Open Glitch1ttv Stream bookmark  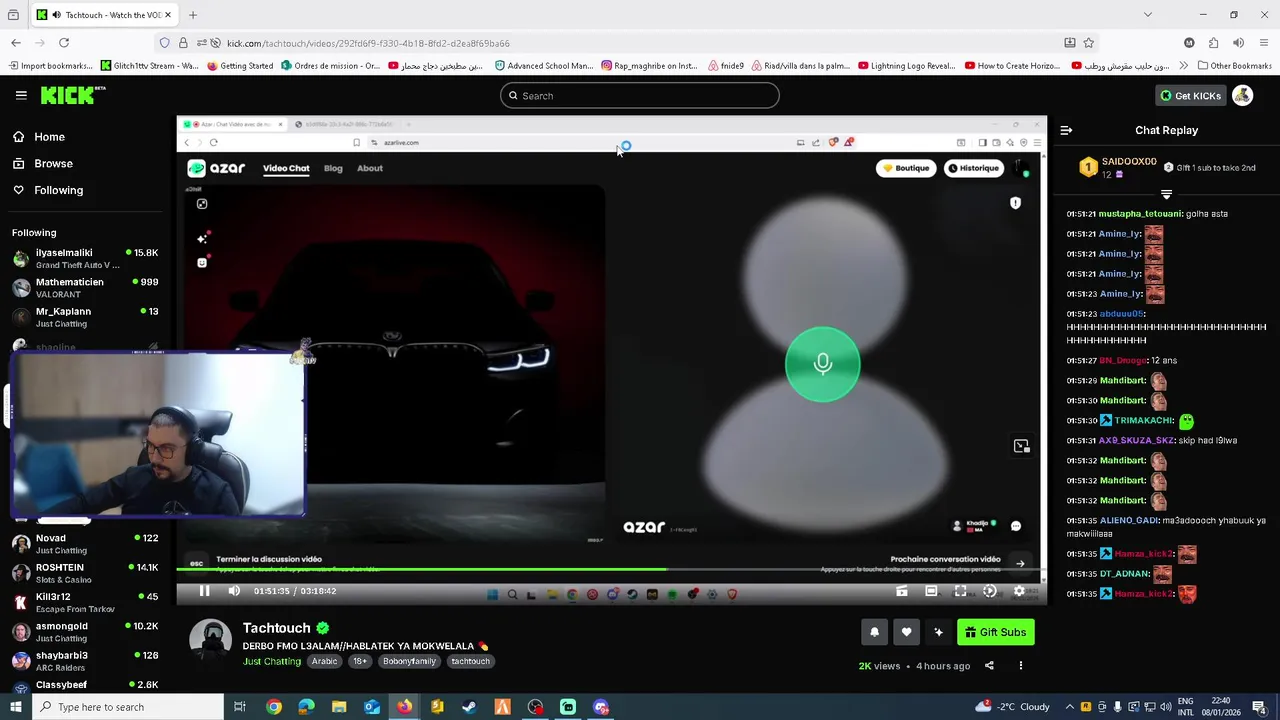pos(150,66)
